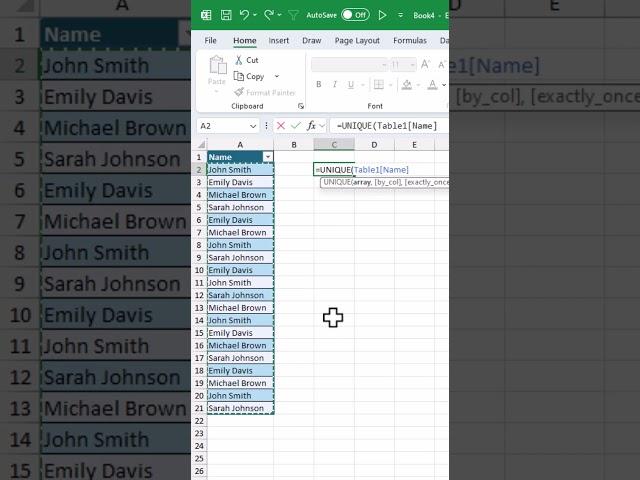Open Insert Function via fx icon

[x=312, y=126]
